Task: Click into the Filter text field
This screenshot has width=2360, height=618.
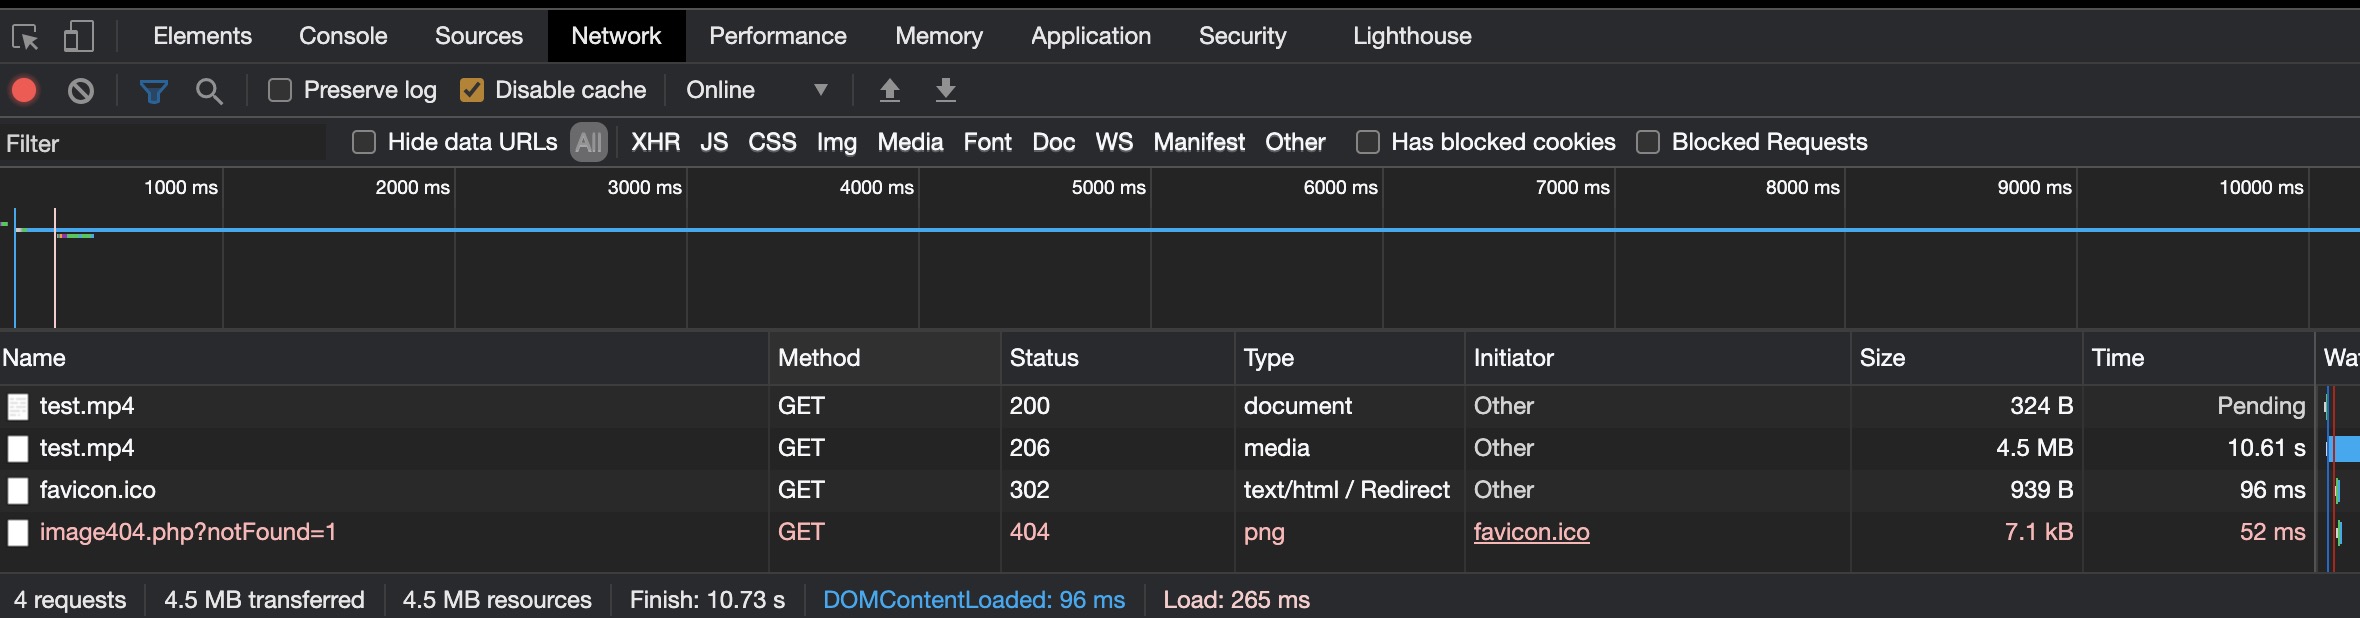Action: (x=164, y=143)
